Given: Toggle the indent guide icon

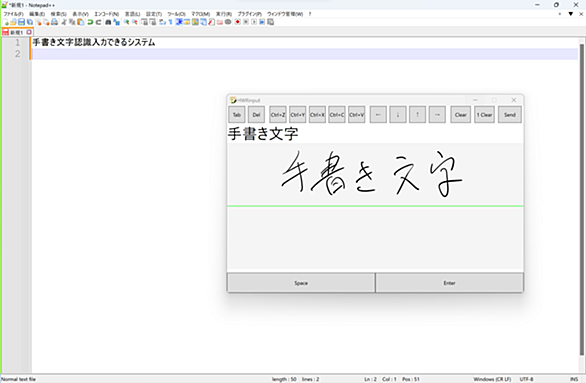Looking at the screenshot, I should [179, 22].
